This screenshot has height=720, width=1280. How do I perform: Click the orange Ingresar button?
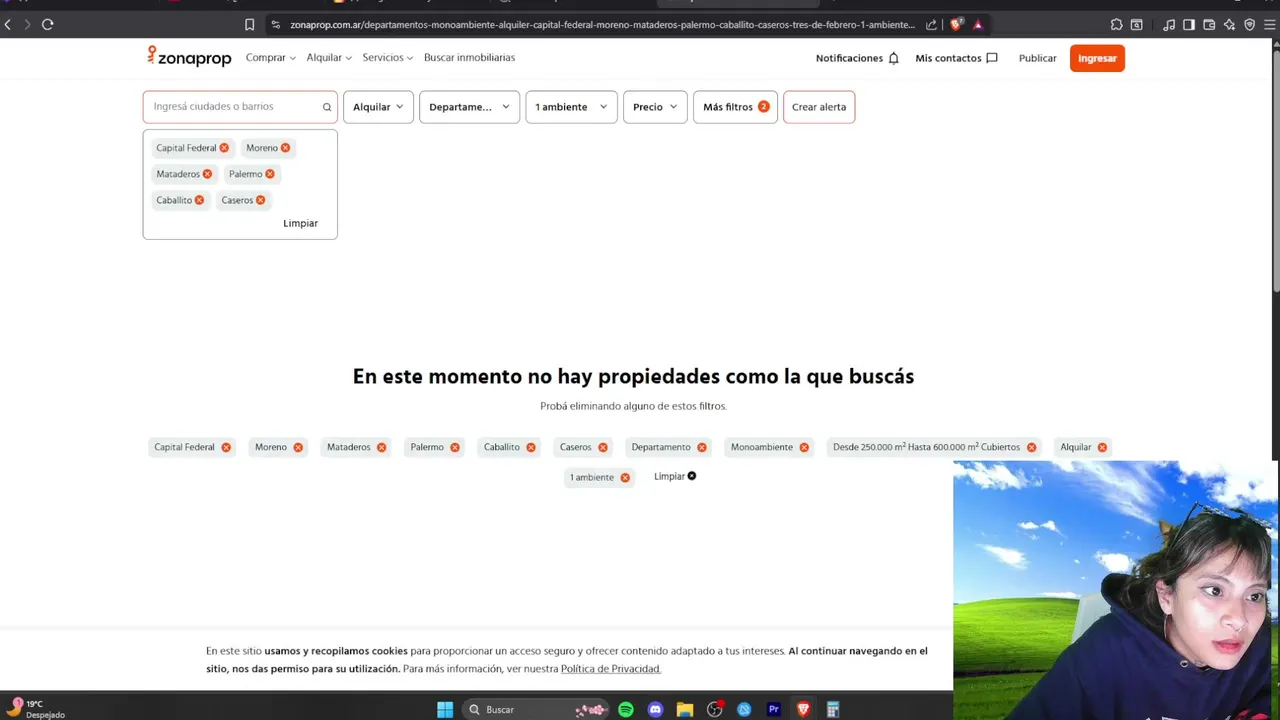1097,58
